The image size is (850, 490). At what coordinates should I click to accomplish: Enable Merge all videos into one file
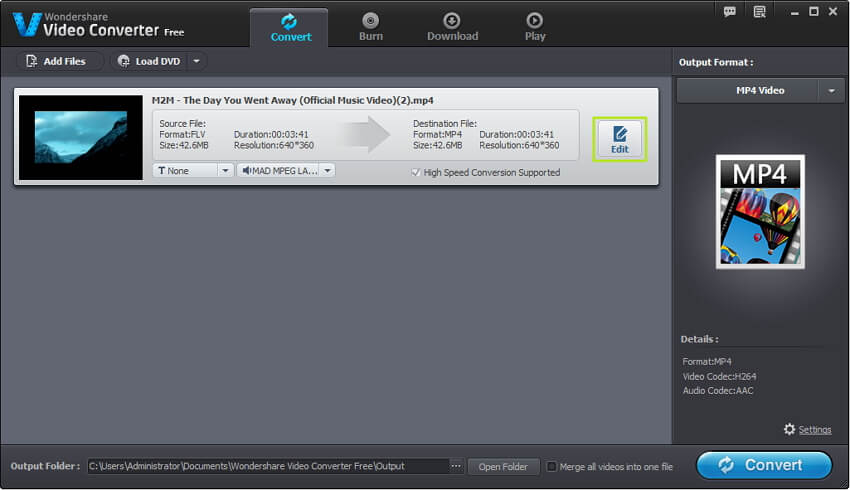[x=551, y=467]
